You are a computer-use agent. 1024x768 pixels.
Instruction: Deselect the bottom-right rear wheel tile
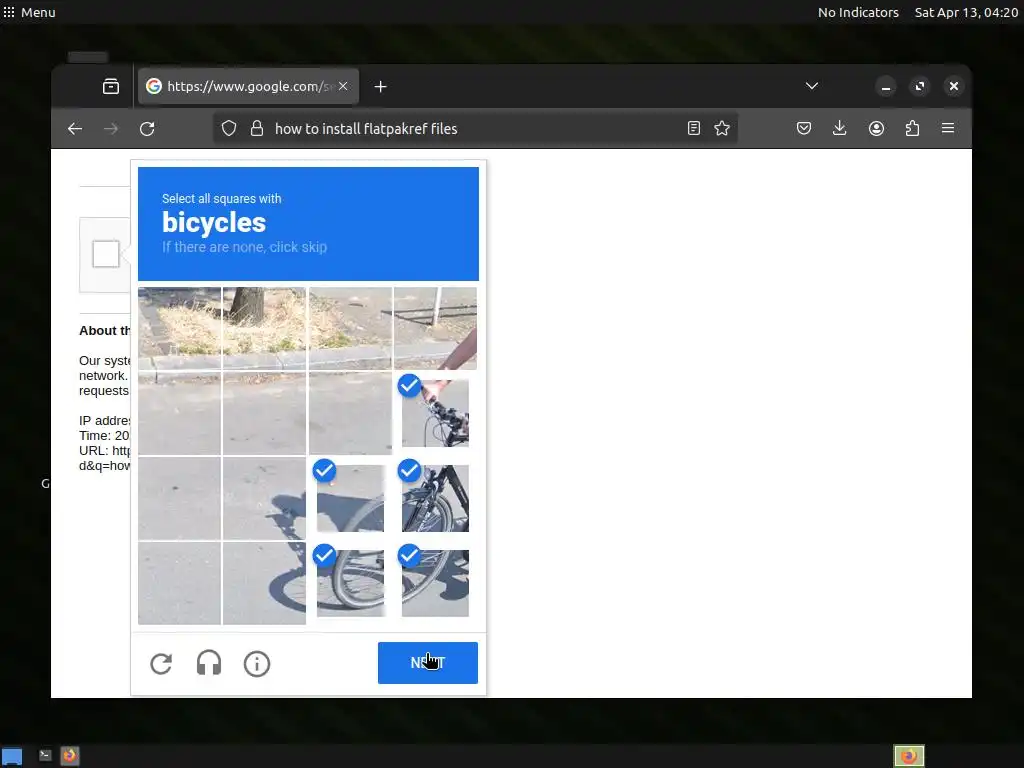pyautogui.click(x=435, y=583)
